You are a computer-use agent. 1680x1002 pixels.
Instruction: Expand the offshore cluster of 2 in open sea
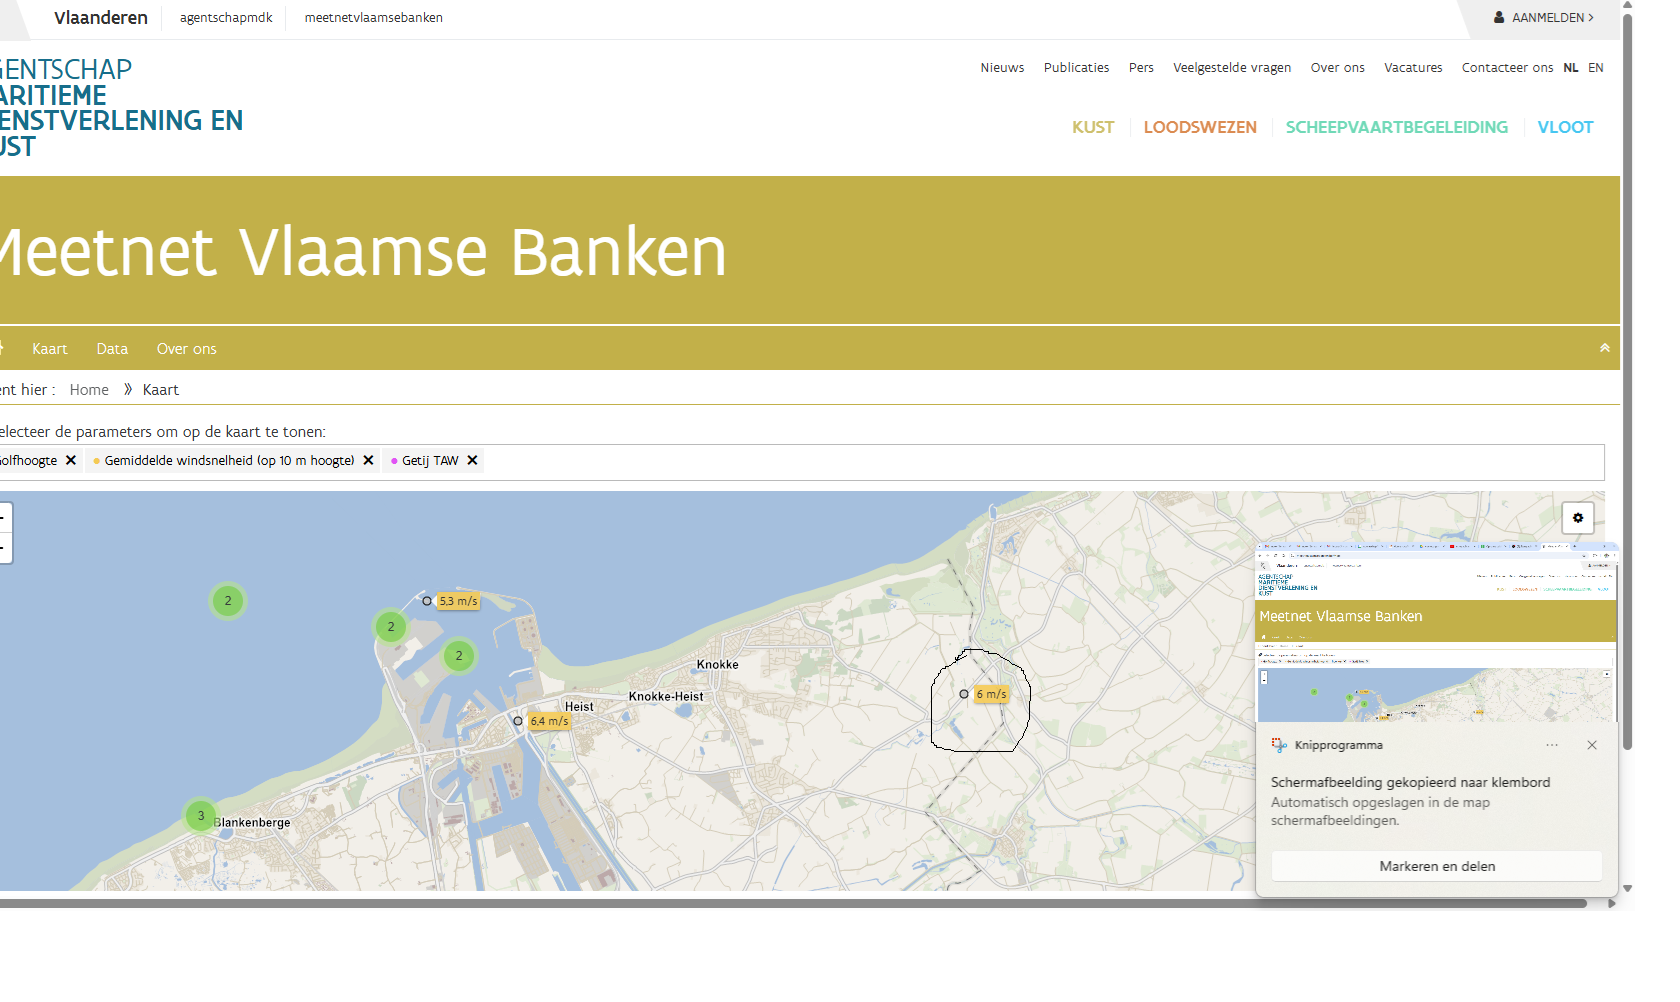coord(228,601)
